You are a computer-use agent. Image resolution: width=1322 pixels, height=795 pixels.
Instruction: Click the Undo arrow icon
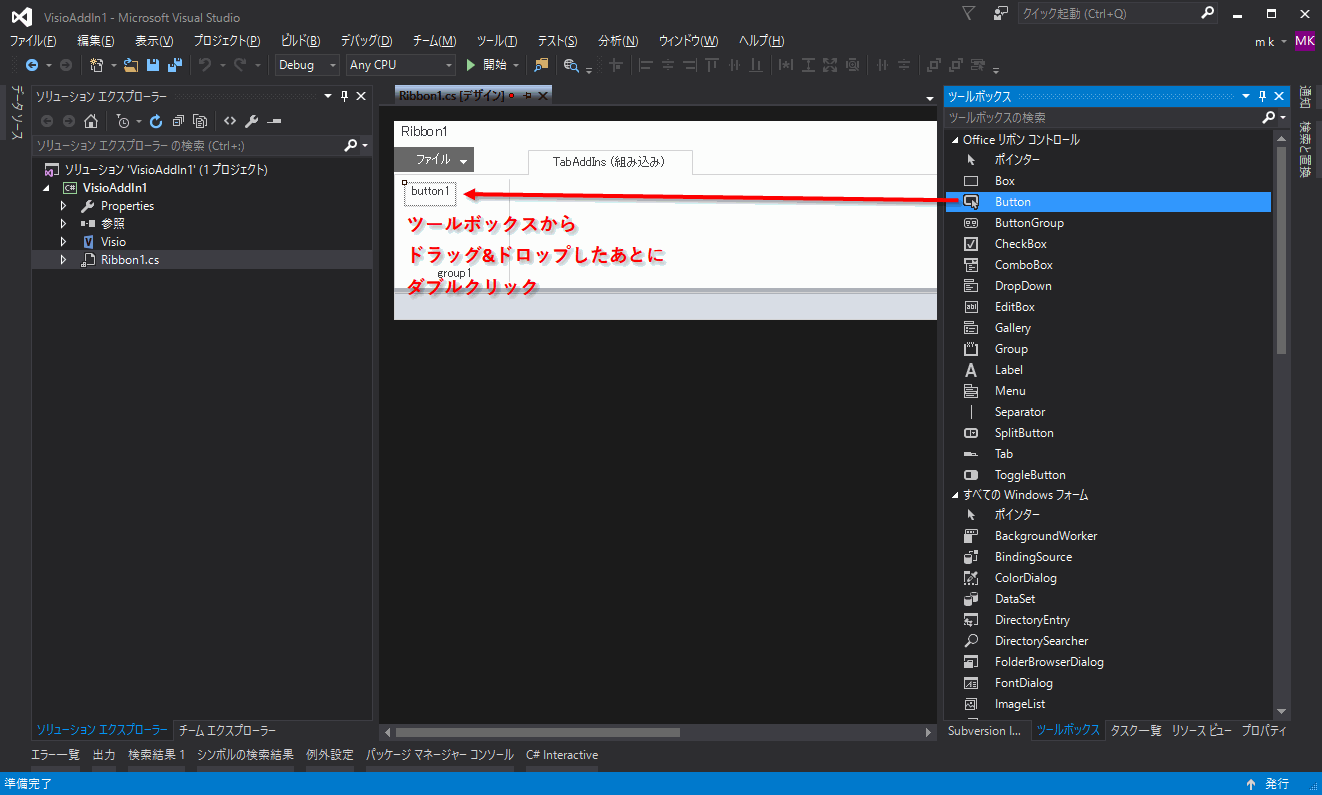(205, 65)
